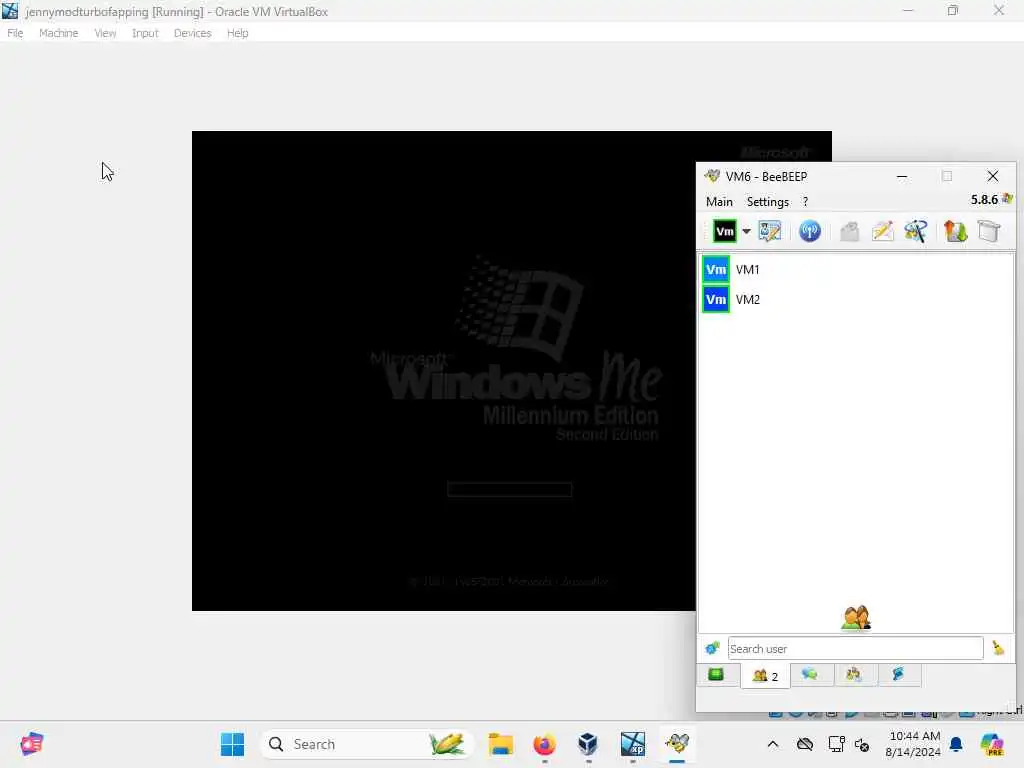Screen dimensions: 1024x768
Task: Click the grey box icon in BeeBEEP toolbar
Action: 989,231
